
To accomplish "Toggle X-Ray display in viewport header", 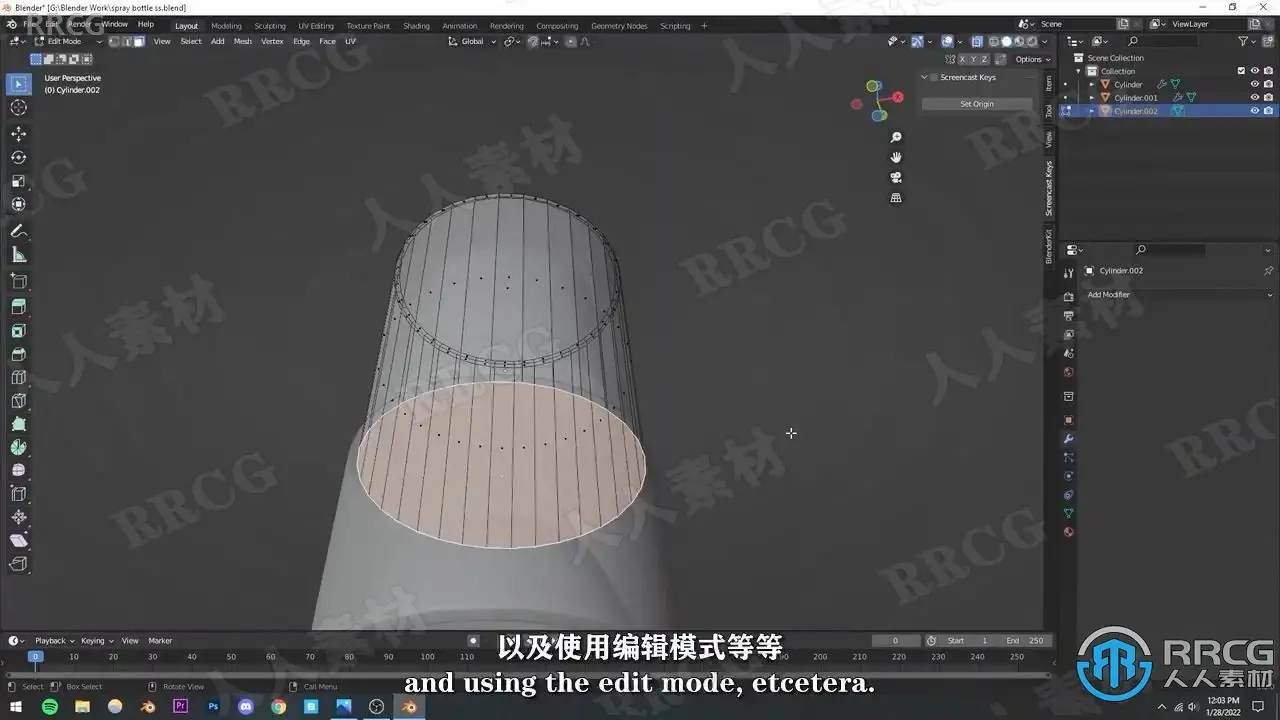I will tap(977, 41).
